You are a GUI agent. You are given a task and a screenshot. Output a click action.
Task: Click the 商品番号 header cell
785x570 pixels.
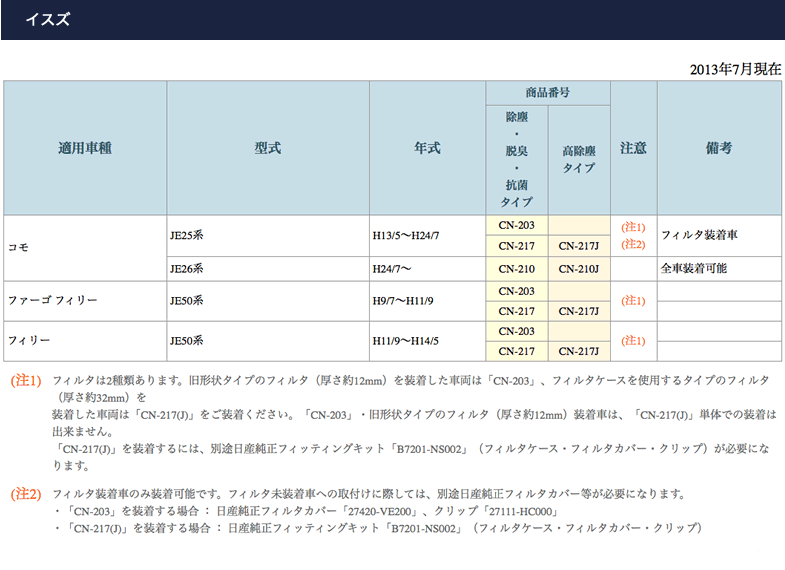[548, 93]
